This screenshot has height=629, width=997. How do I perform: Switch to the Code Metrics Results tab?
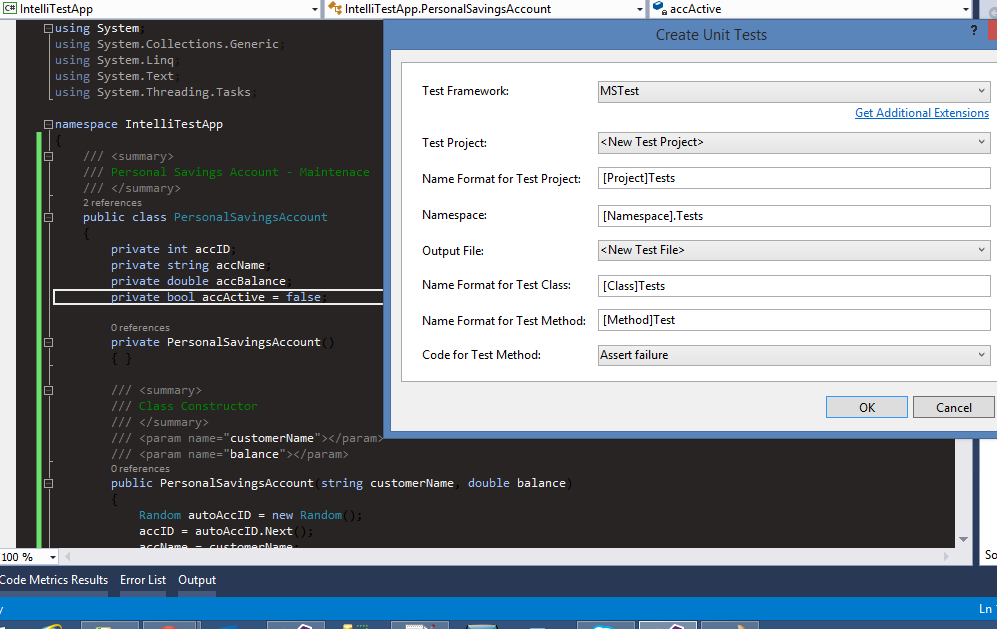click(x=54, y=580)
